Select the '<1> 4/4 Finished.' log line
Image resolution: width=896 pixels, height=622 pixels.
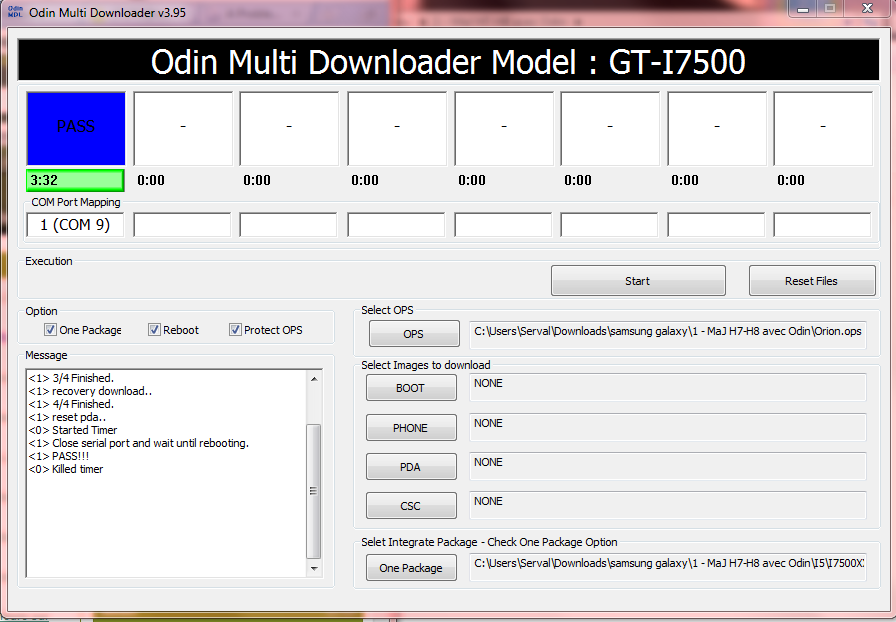click(71, 404)
